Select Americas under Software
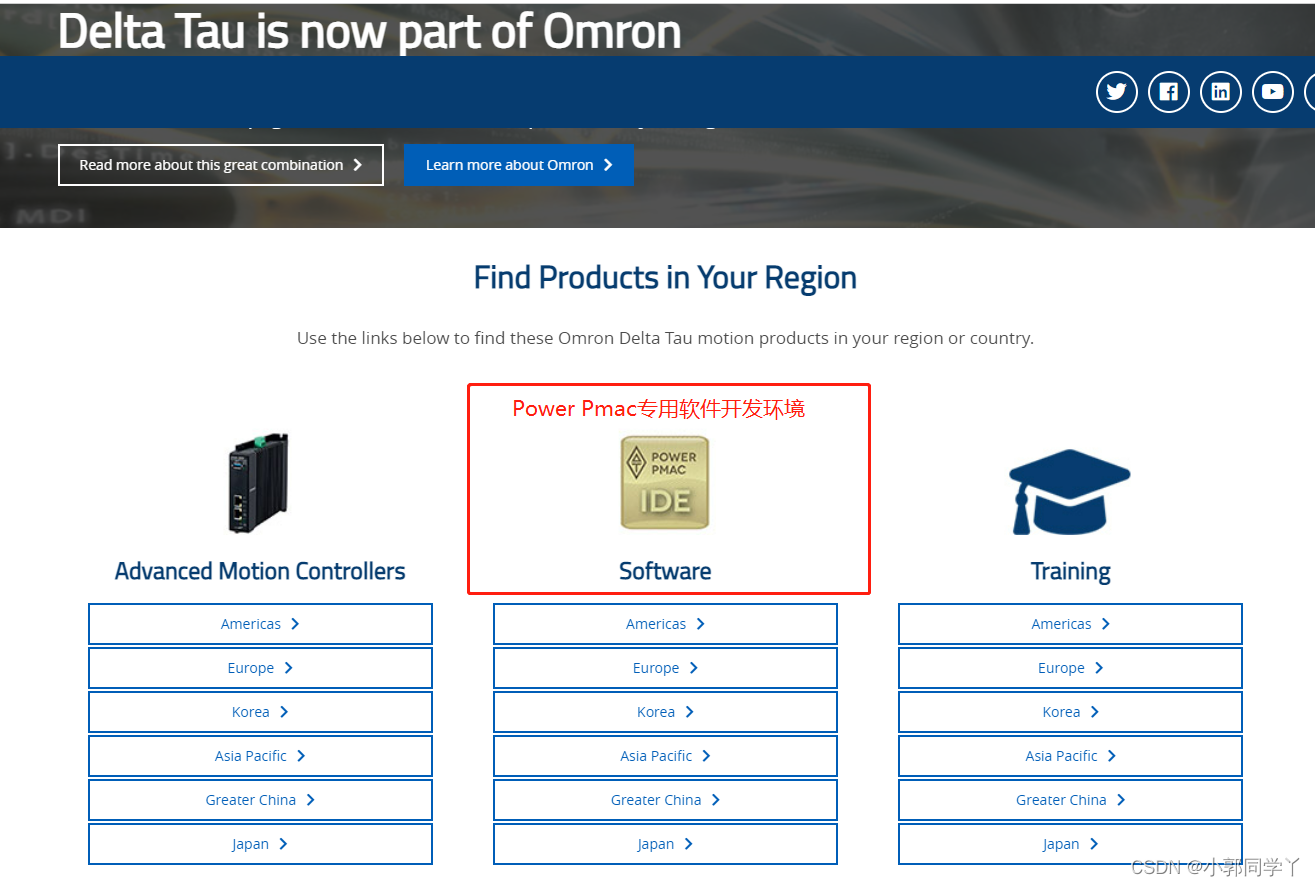 pos(665,624)
